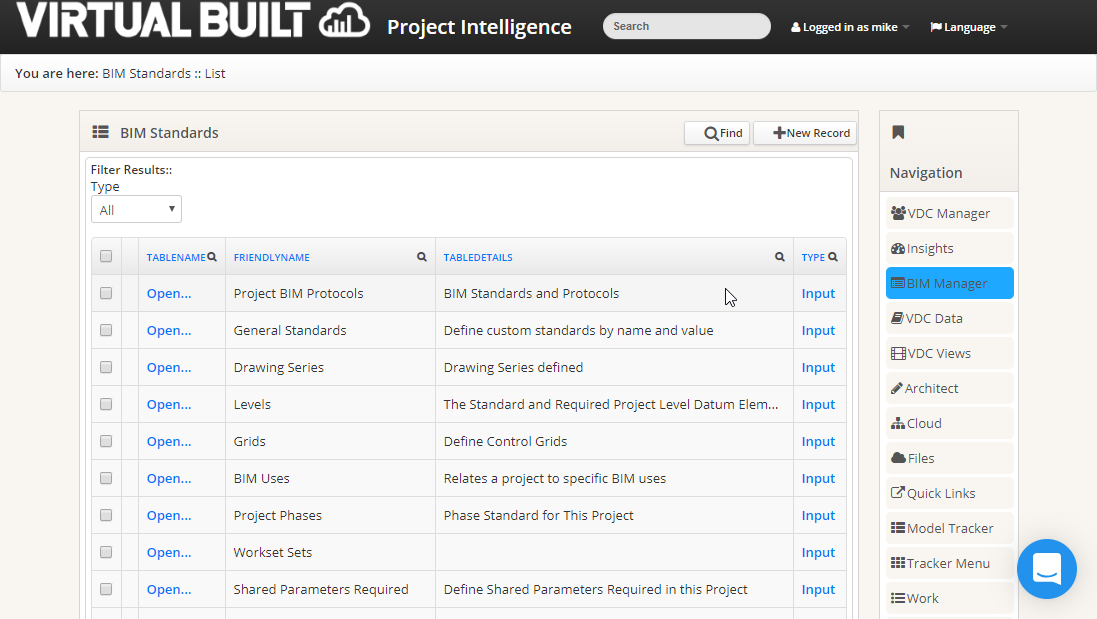Viewport: 1097px width, 619px height.
Task: Open the General Standards record
Action: (169, 331)
